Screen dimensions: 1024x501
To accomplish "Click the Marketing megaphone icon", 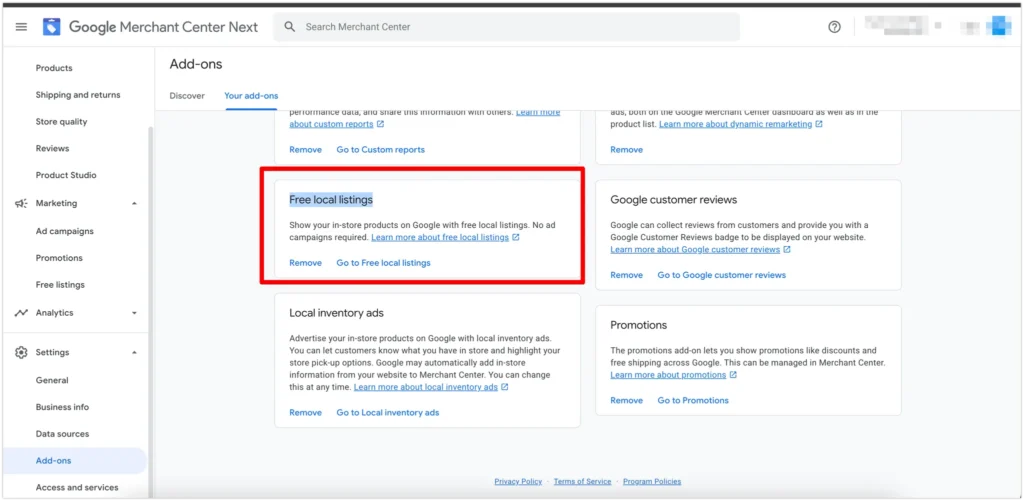I will (21, 203).
